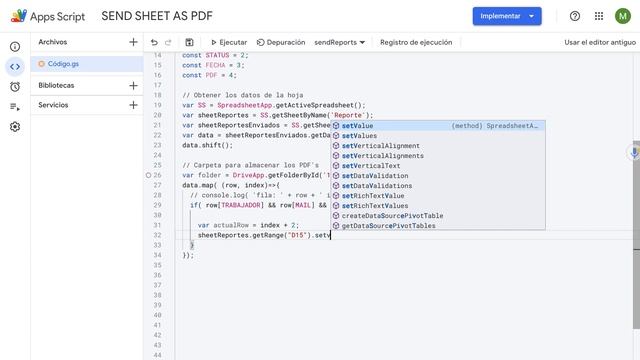
Task: Save project with the disk icon
Action: coord(189,42)
